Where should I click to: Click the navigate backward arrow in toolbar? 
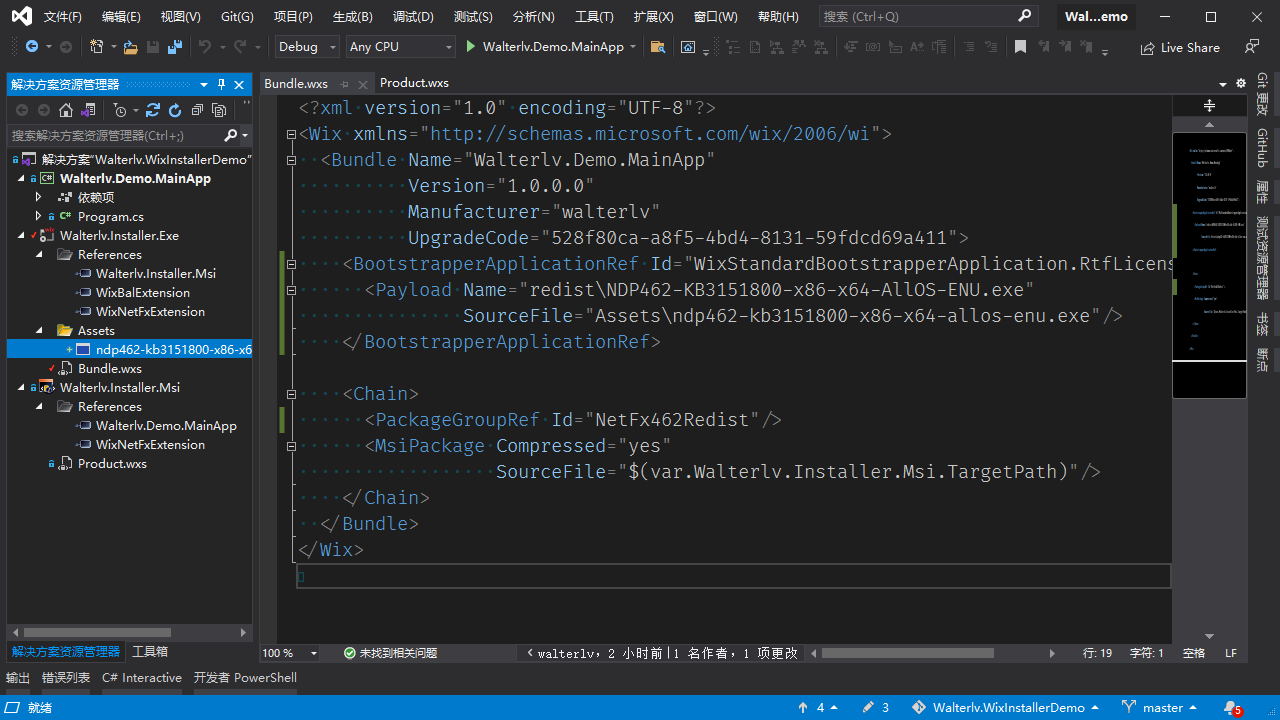[x=32, y=47]
